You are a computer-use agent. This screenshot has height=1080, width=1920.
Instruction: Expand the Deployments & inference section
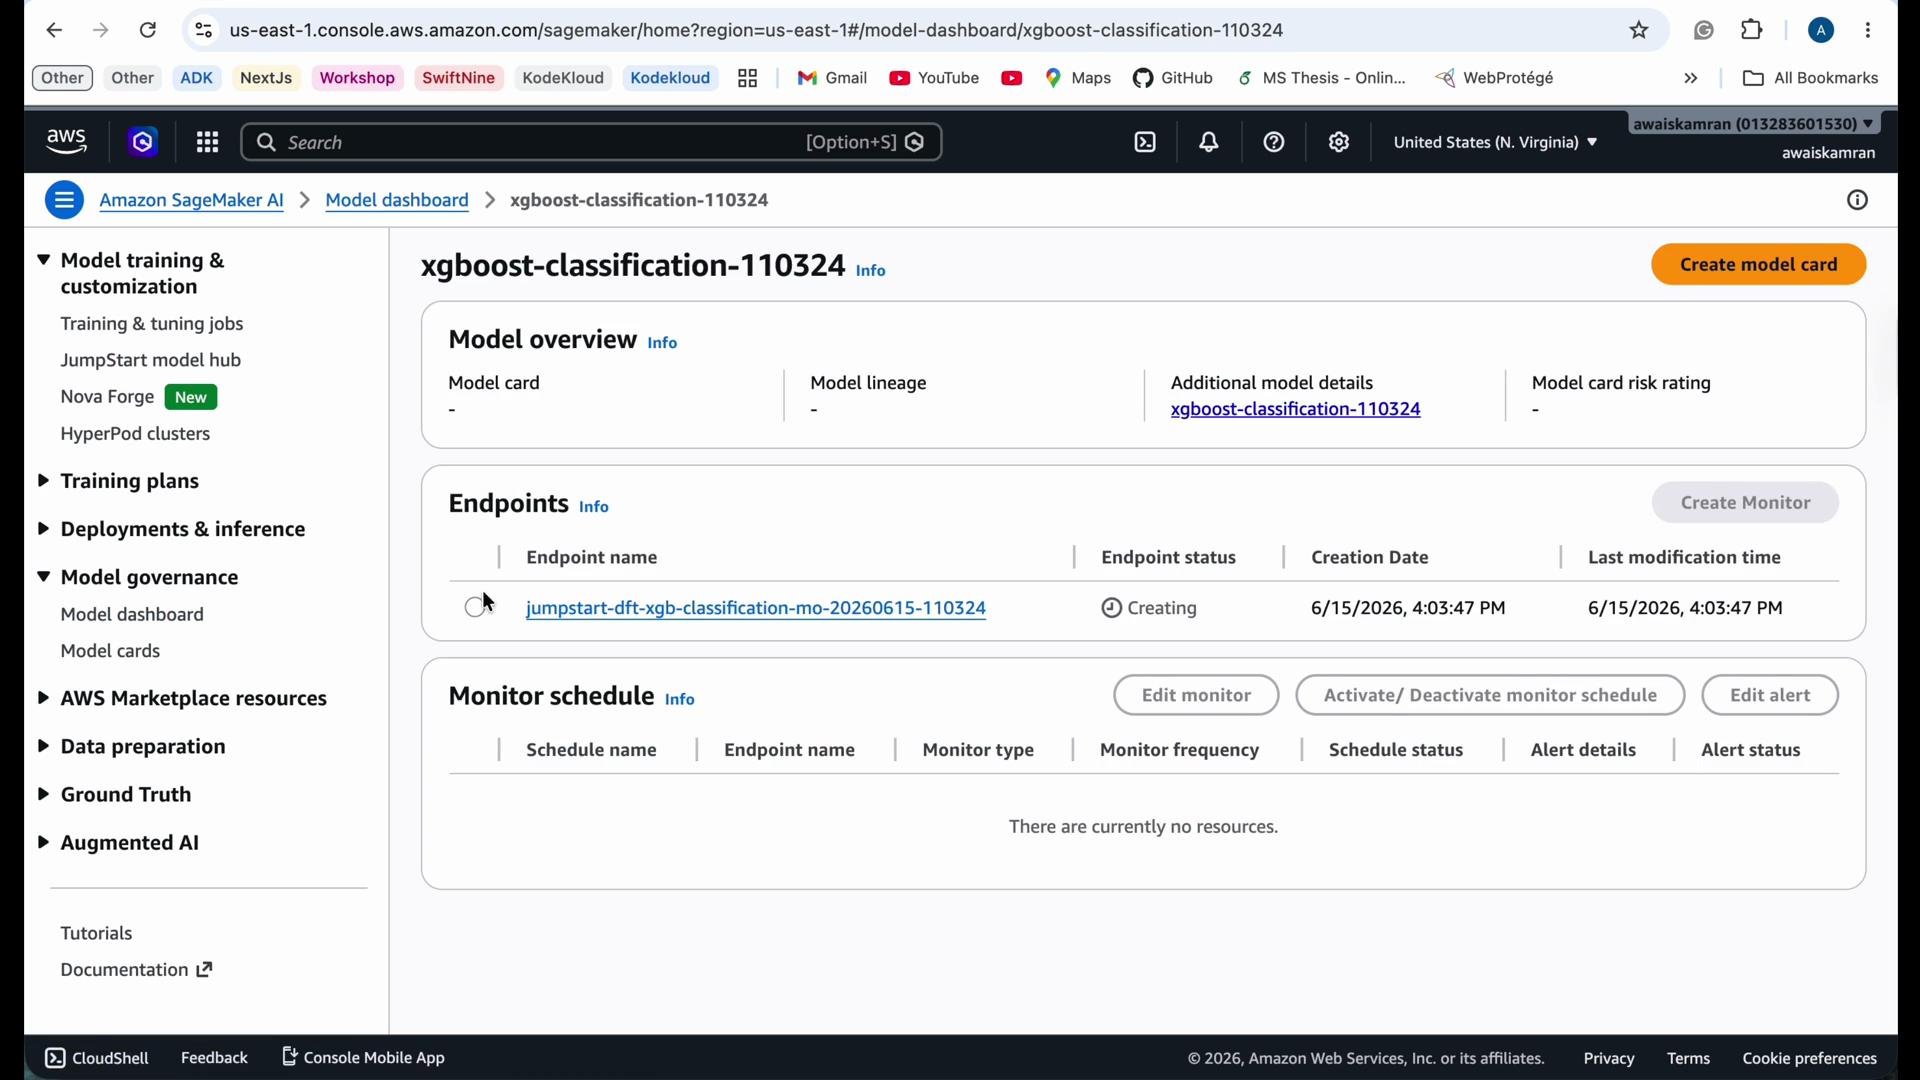click(43, 530)
